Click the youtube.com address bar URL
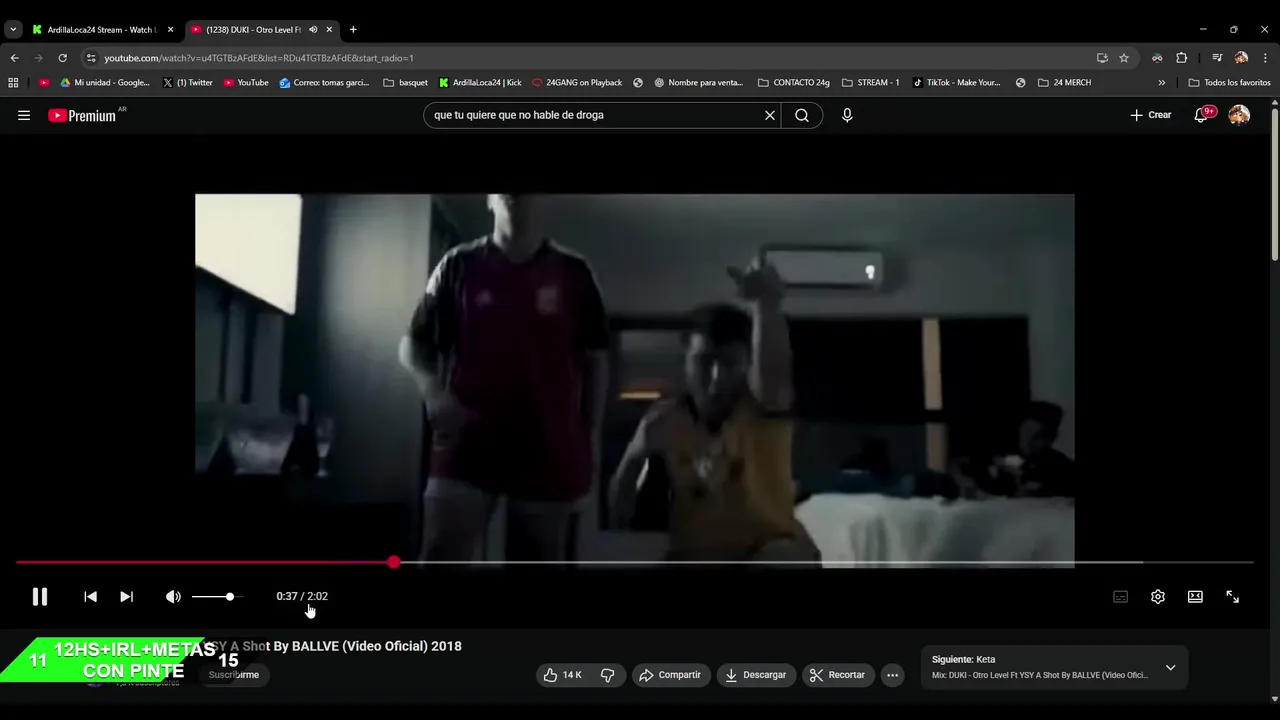 259,58
